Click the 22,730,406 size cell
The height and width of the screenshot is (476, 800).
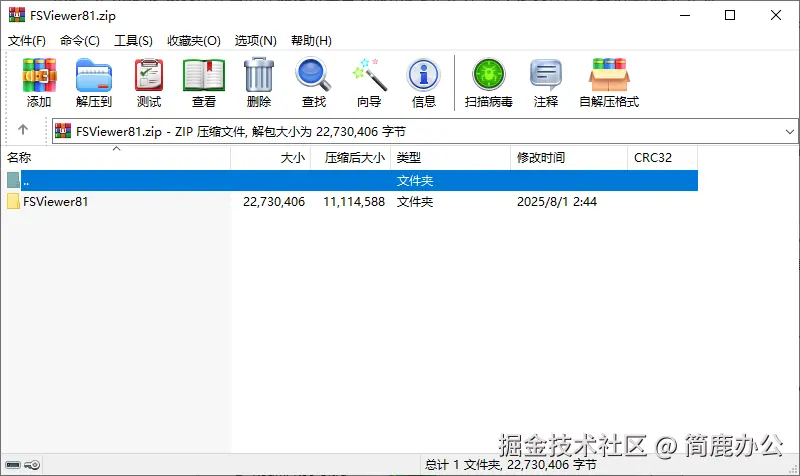tap(274, 202)
